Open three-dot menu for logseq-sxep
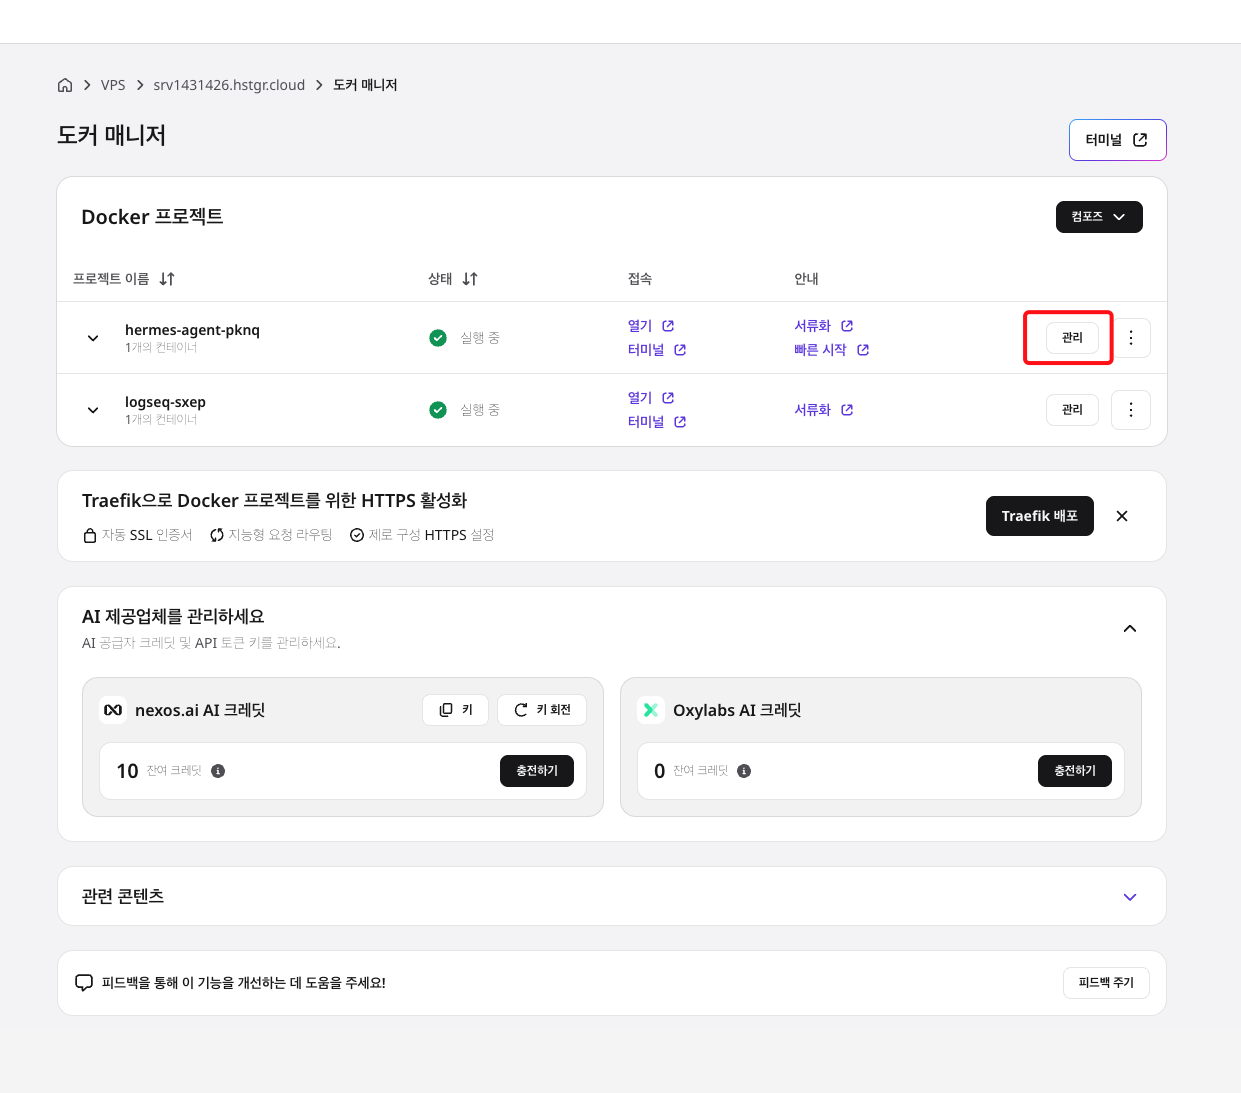1241x1093 pixels. (x=1131, y=410)
